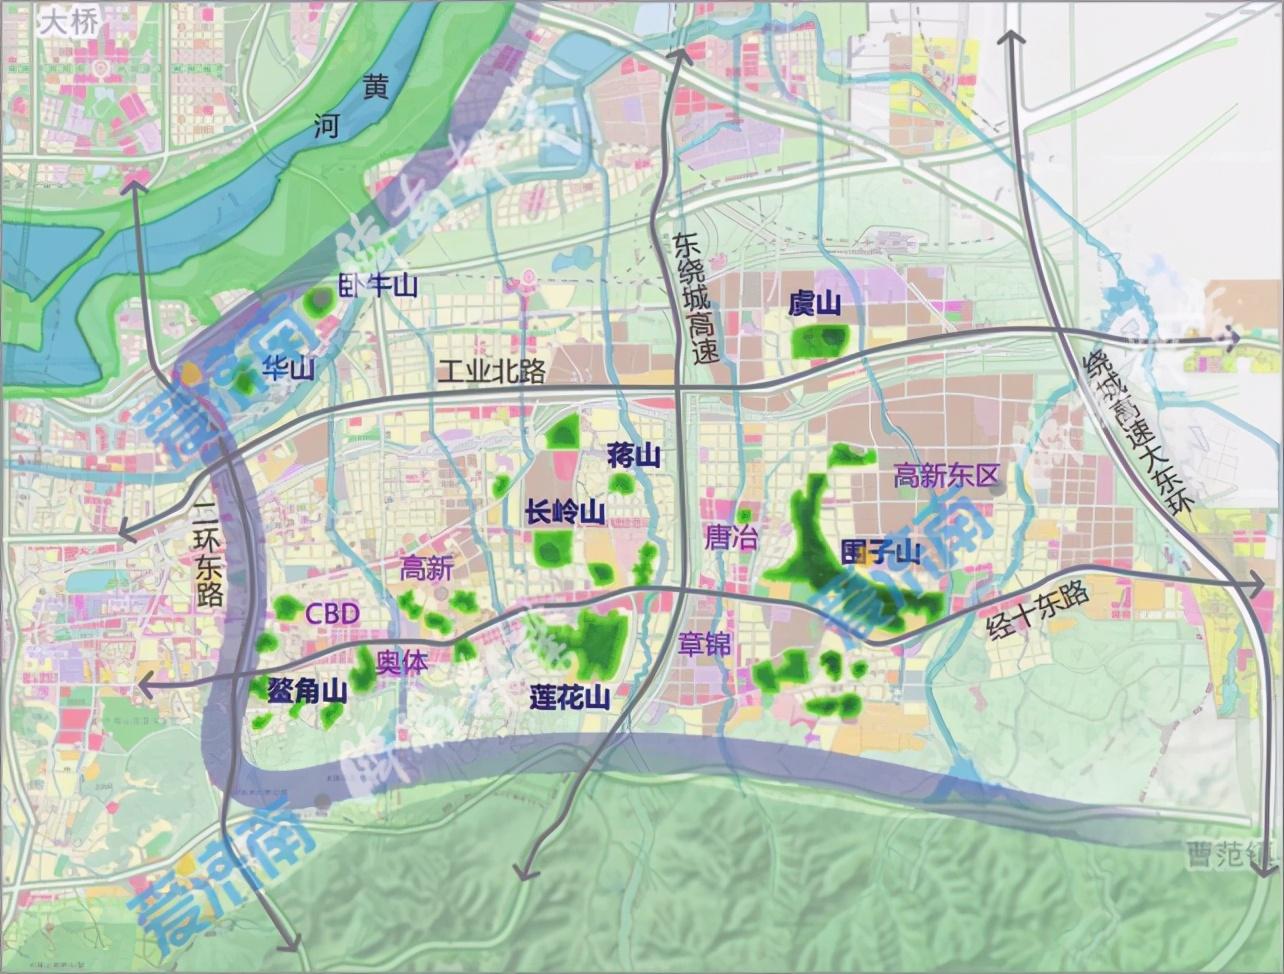Click the 黄 character on the river
Viewport: 1284px width, 974px height.
(375, 88)
